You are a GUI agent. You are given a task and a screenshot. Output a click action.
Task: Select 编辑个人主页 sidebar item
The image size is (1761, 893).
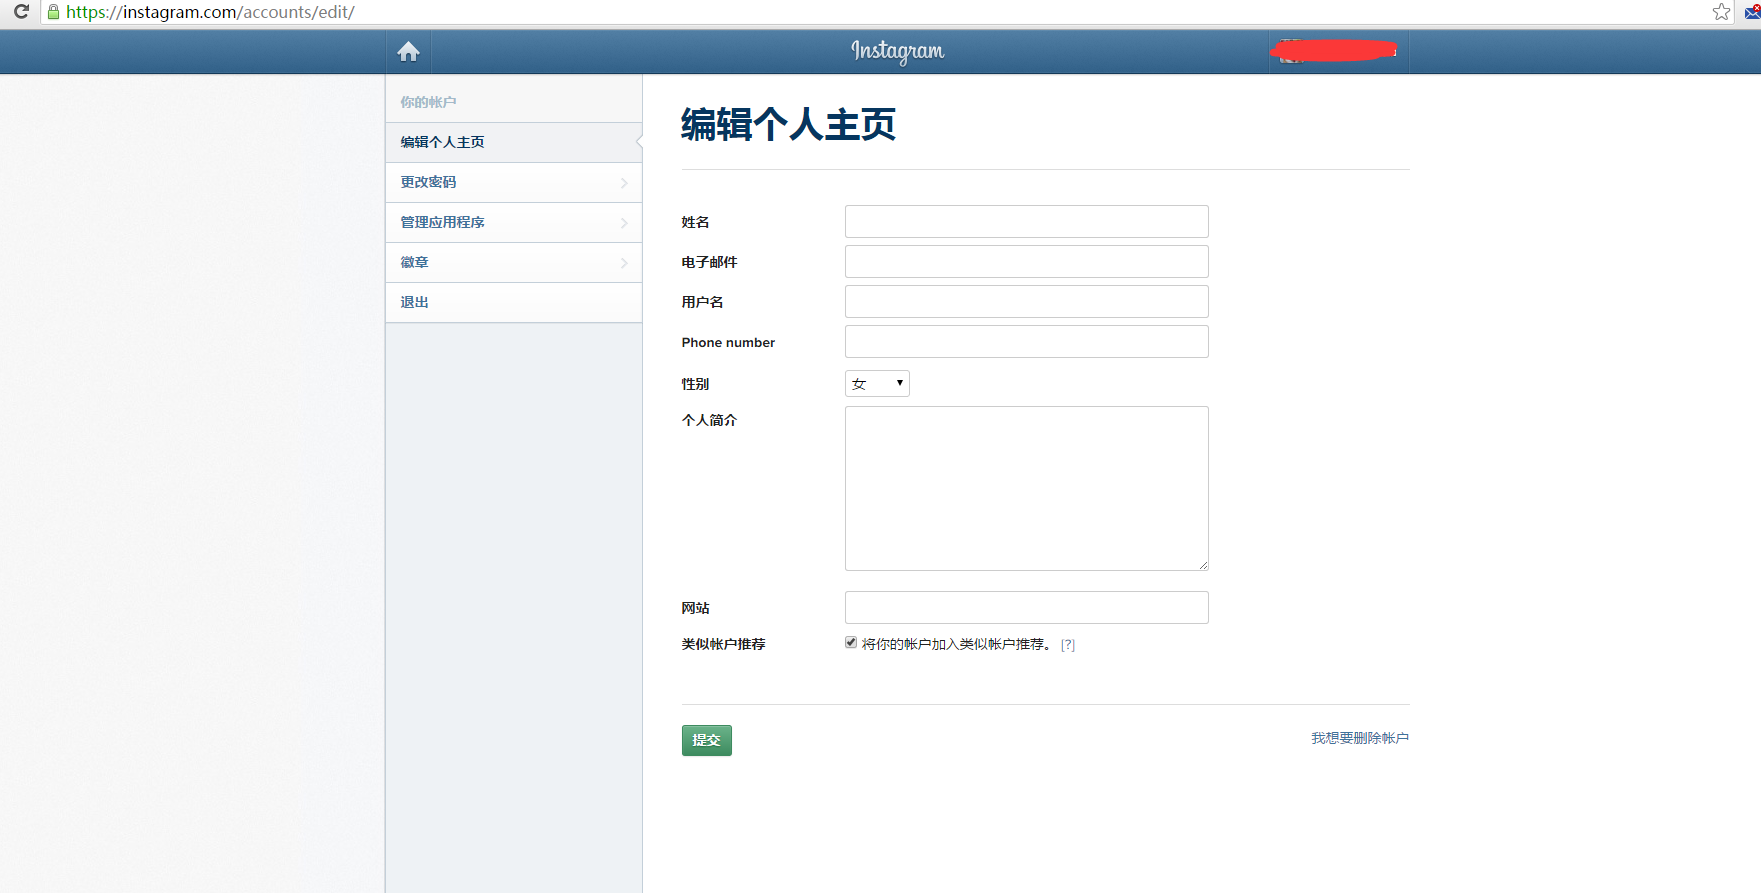coord(513,142)
